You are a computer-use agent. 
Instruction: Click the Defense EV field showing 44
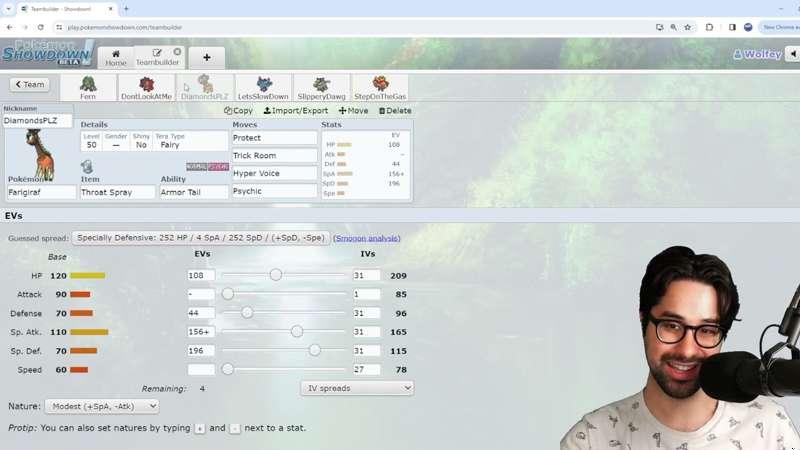pos(201,313)
